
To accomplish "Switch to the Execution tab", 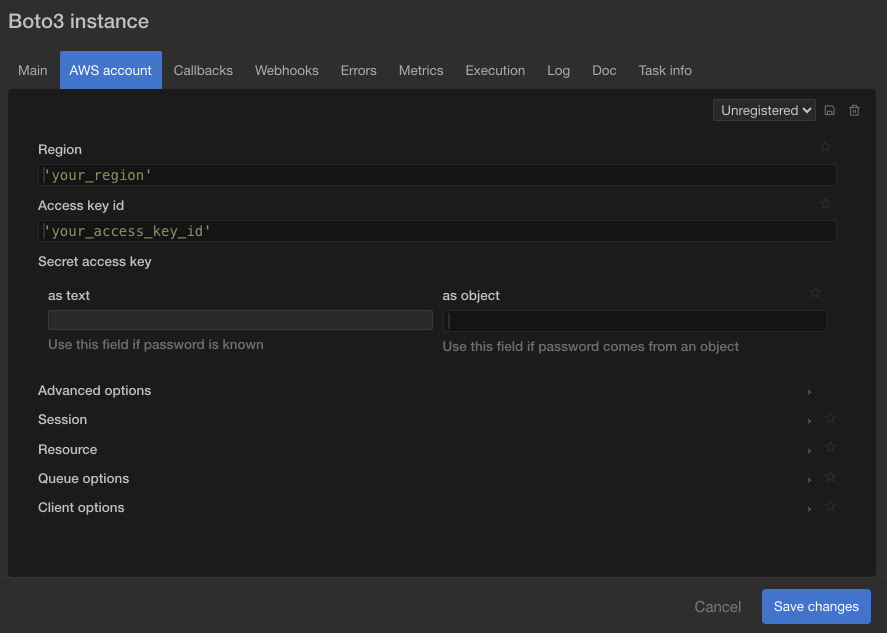I will 495,71.
